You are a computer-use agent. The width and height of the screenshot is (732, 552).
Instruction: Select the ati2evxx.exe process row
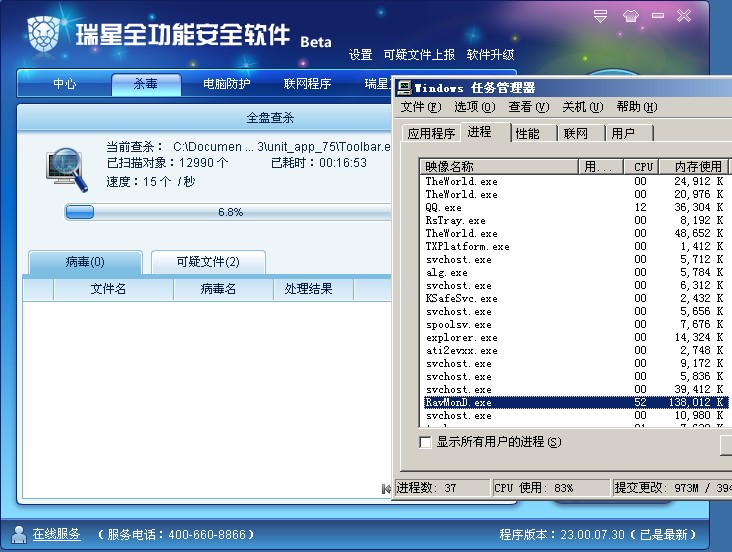(x=574, y=351)
